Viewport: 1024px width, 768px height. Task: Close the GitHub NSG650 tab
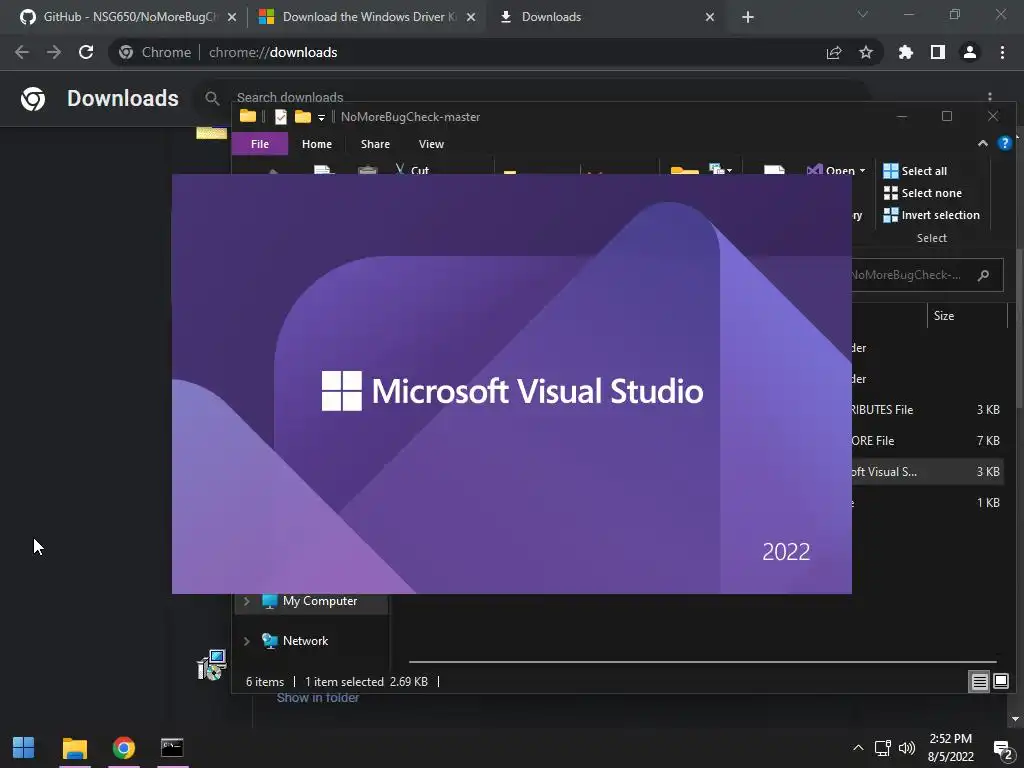point(232,17)
